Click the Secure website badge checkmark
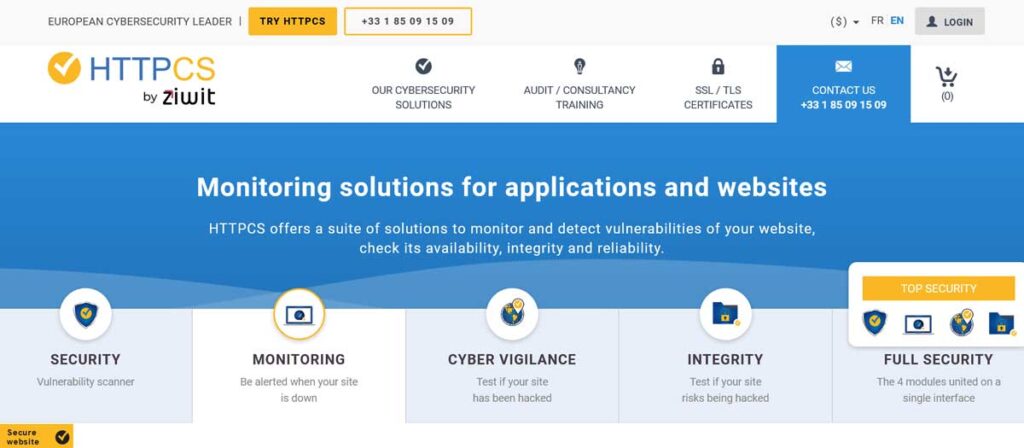 pos(62,437)
